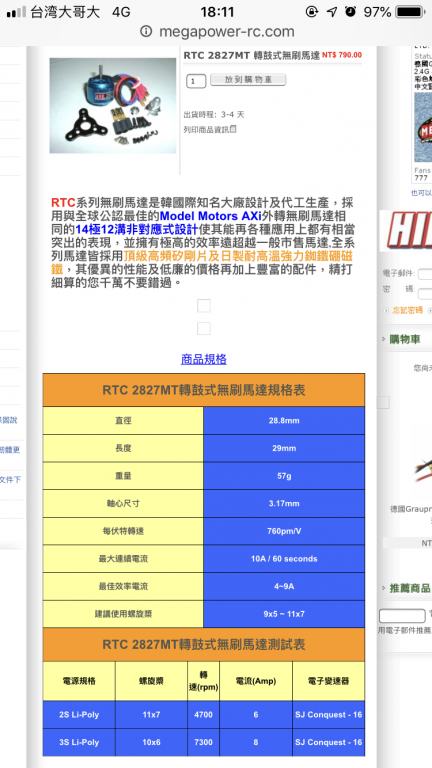
Task: Click the 11x7 propeller cell
Action: click(151, 715)
